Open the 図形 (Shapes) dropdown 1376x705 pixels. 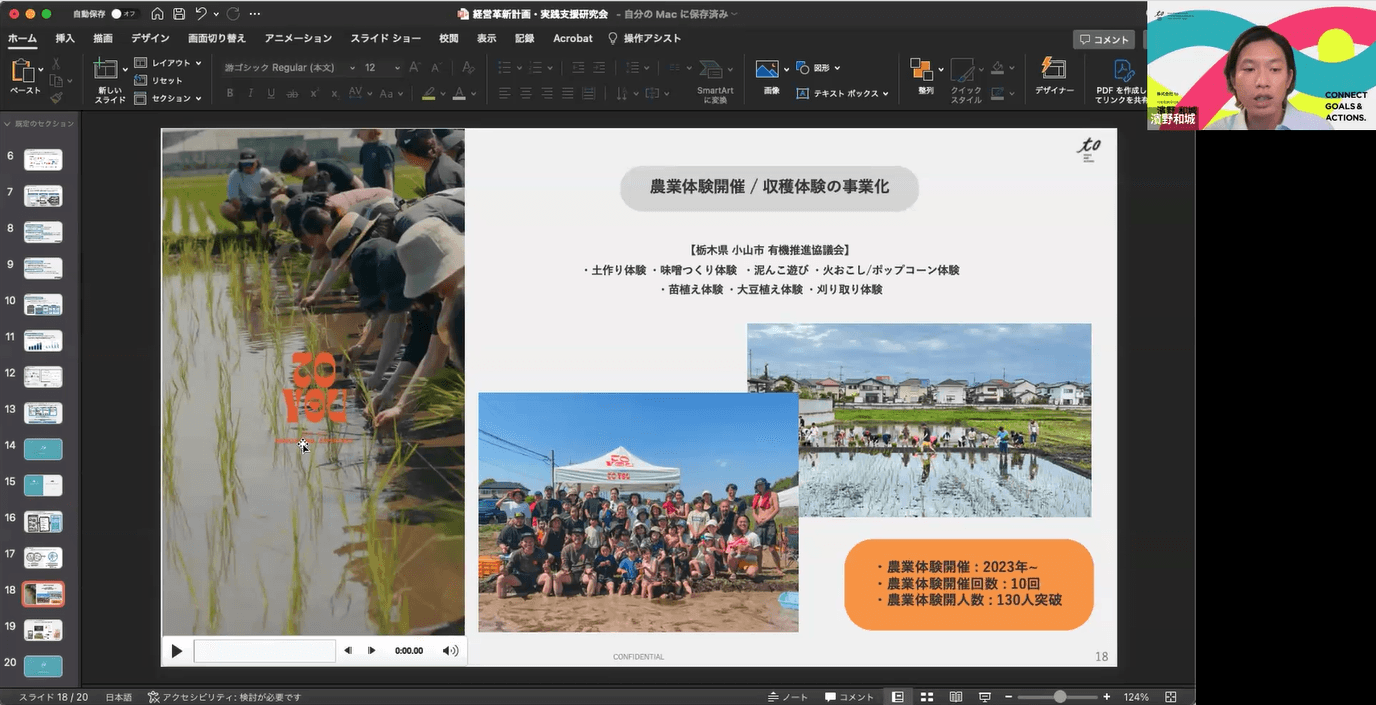(x=820, y=68)
